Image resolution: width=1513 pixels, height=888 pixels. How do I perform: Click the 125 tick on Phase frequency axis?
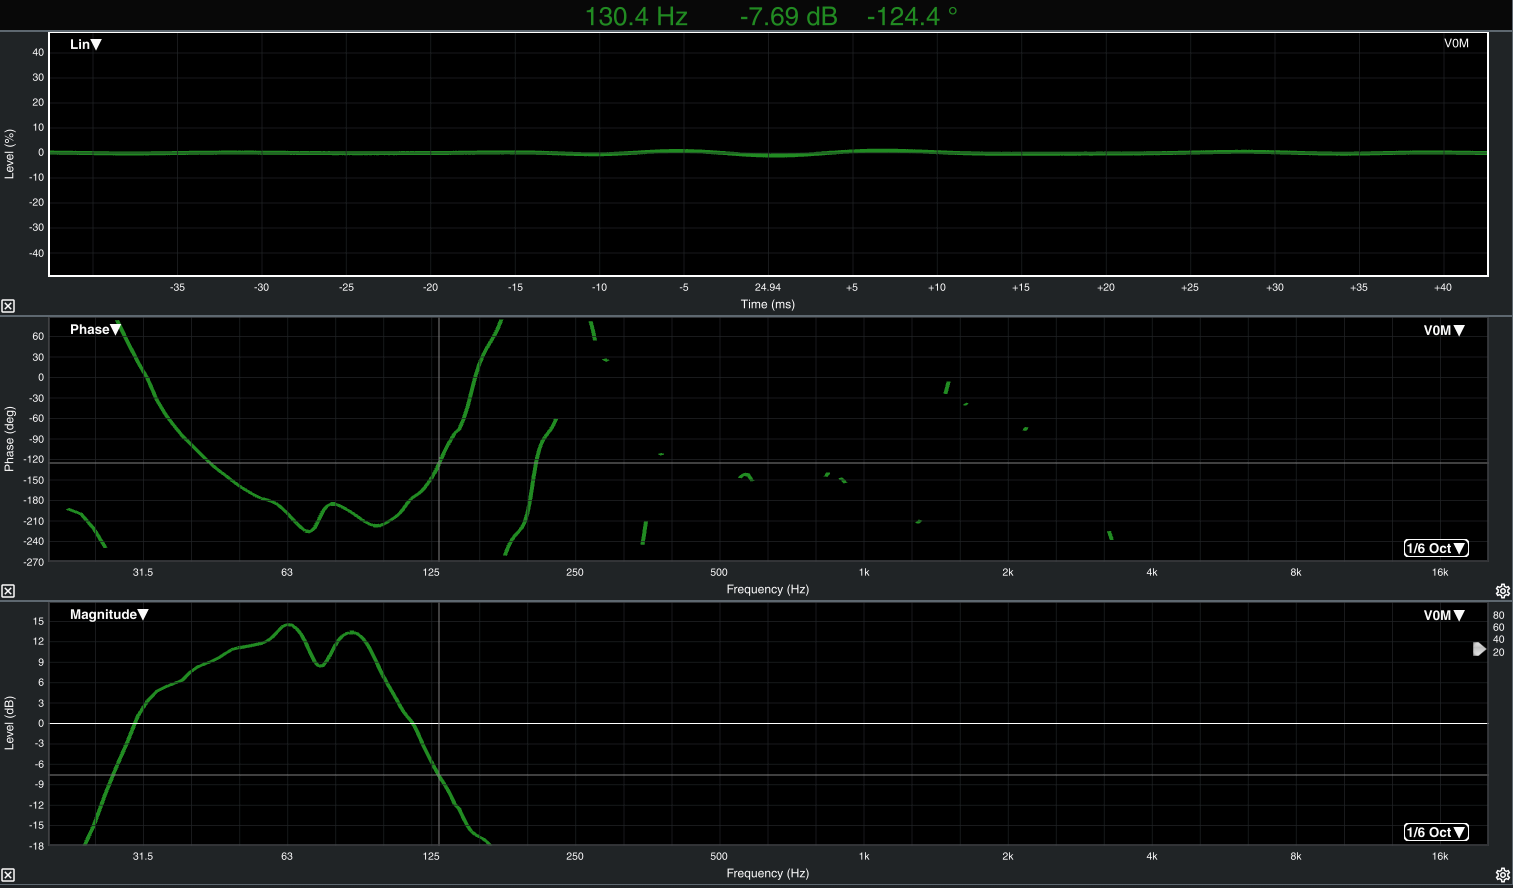[x=431, y=572]
